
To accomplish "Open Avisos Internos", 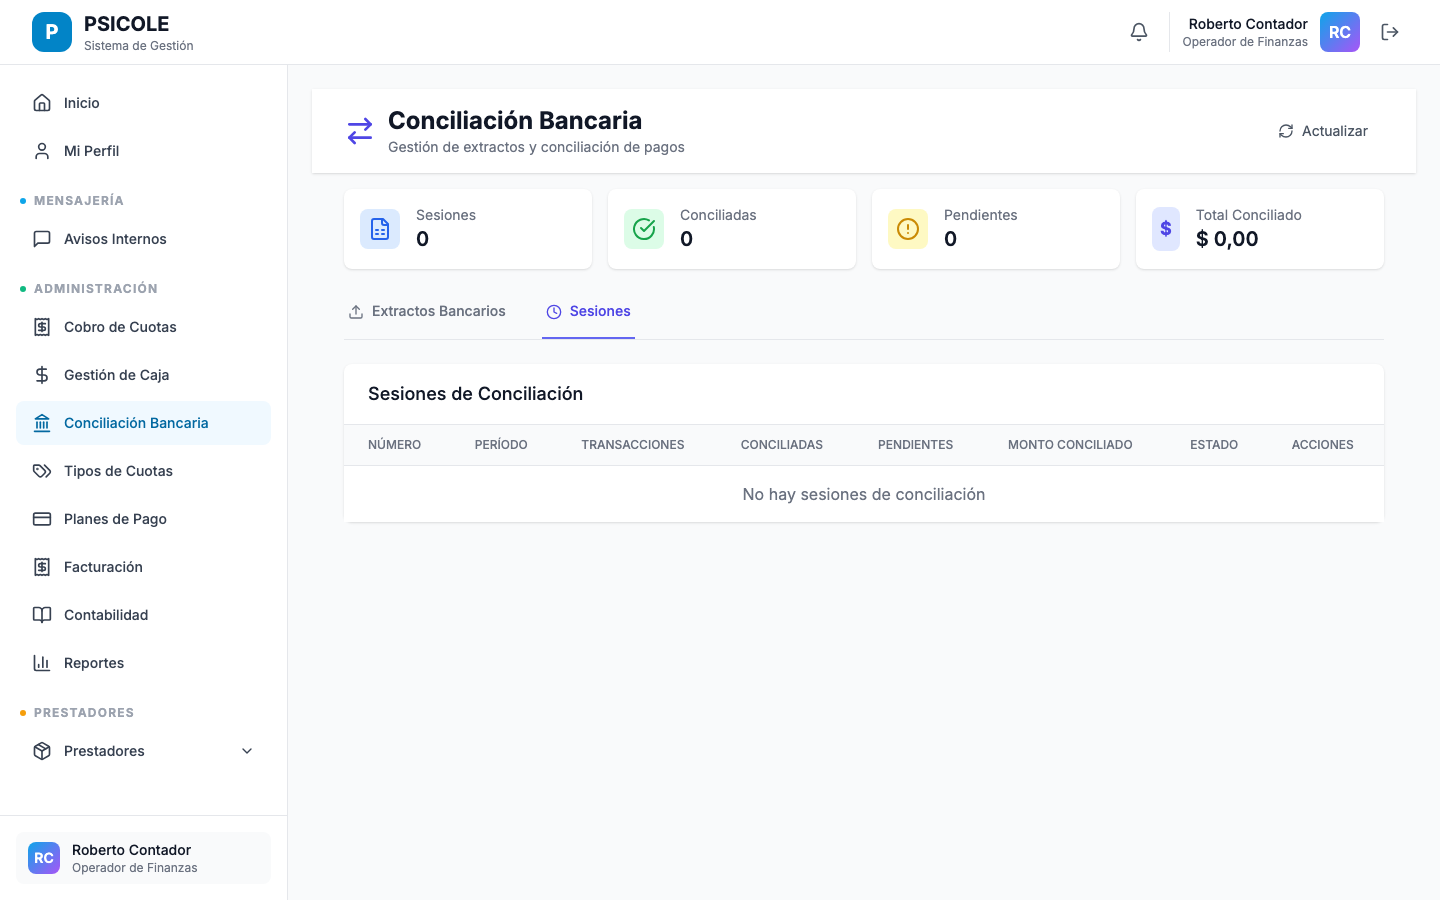I will pos(143,239).
